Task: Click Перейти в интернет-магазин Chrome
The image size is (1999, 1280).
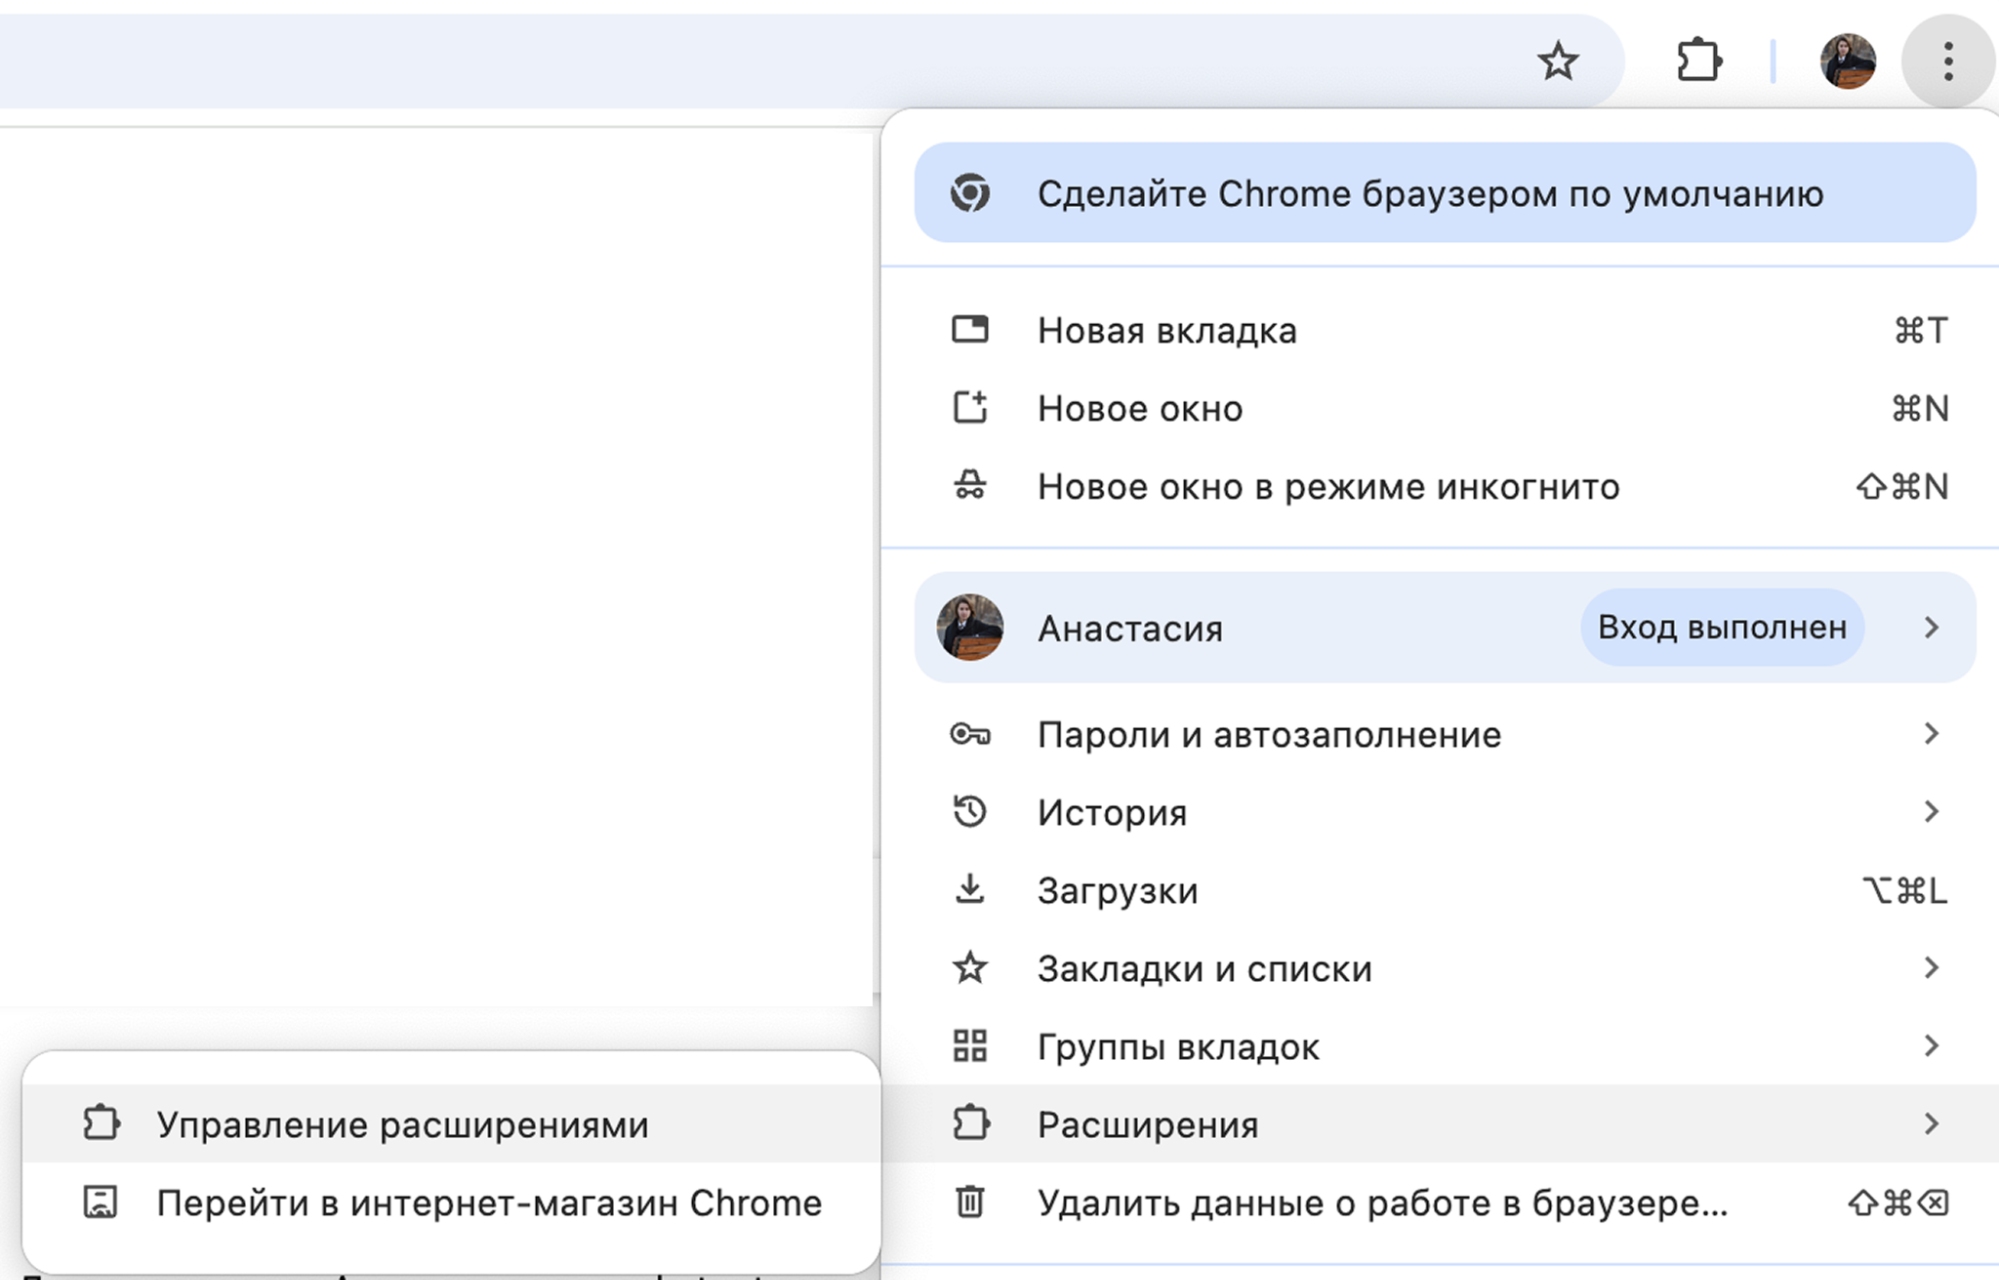Action: coord(488,1203)
